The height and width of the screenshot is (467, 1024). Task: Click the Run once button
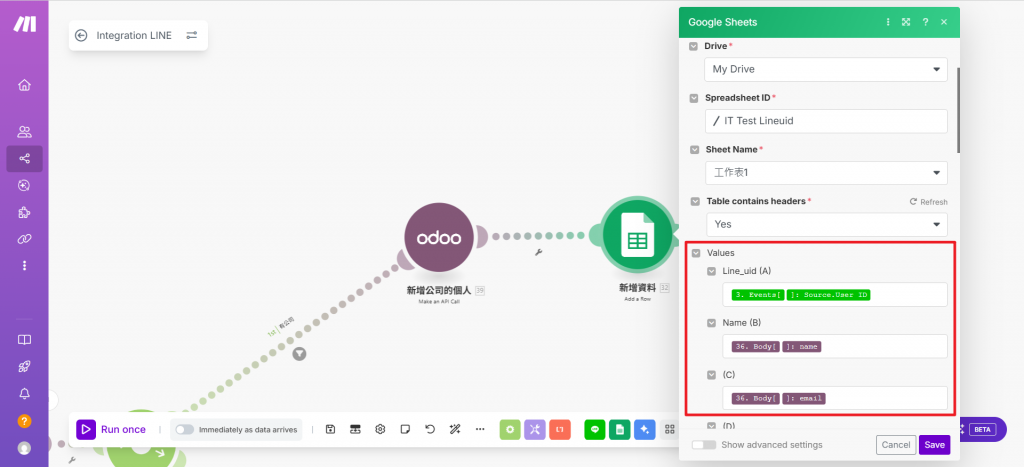(x=114, y=429)
